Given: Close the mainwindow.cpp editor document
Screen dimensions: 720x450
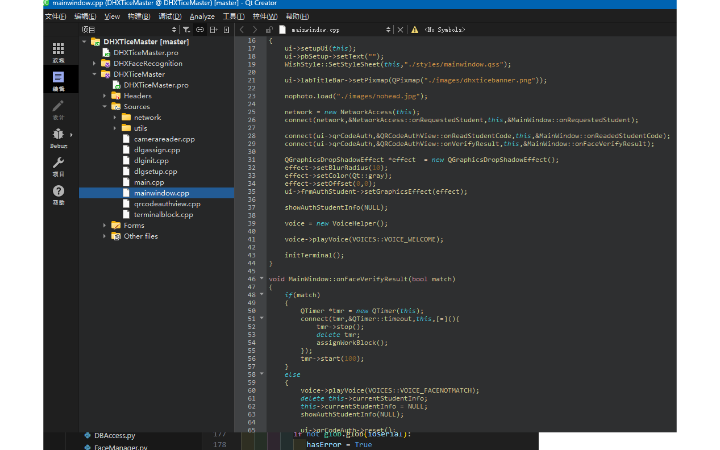Looking at the screenshot, I should (x=400, y=30).
